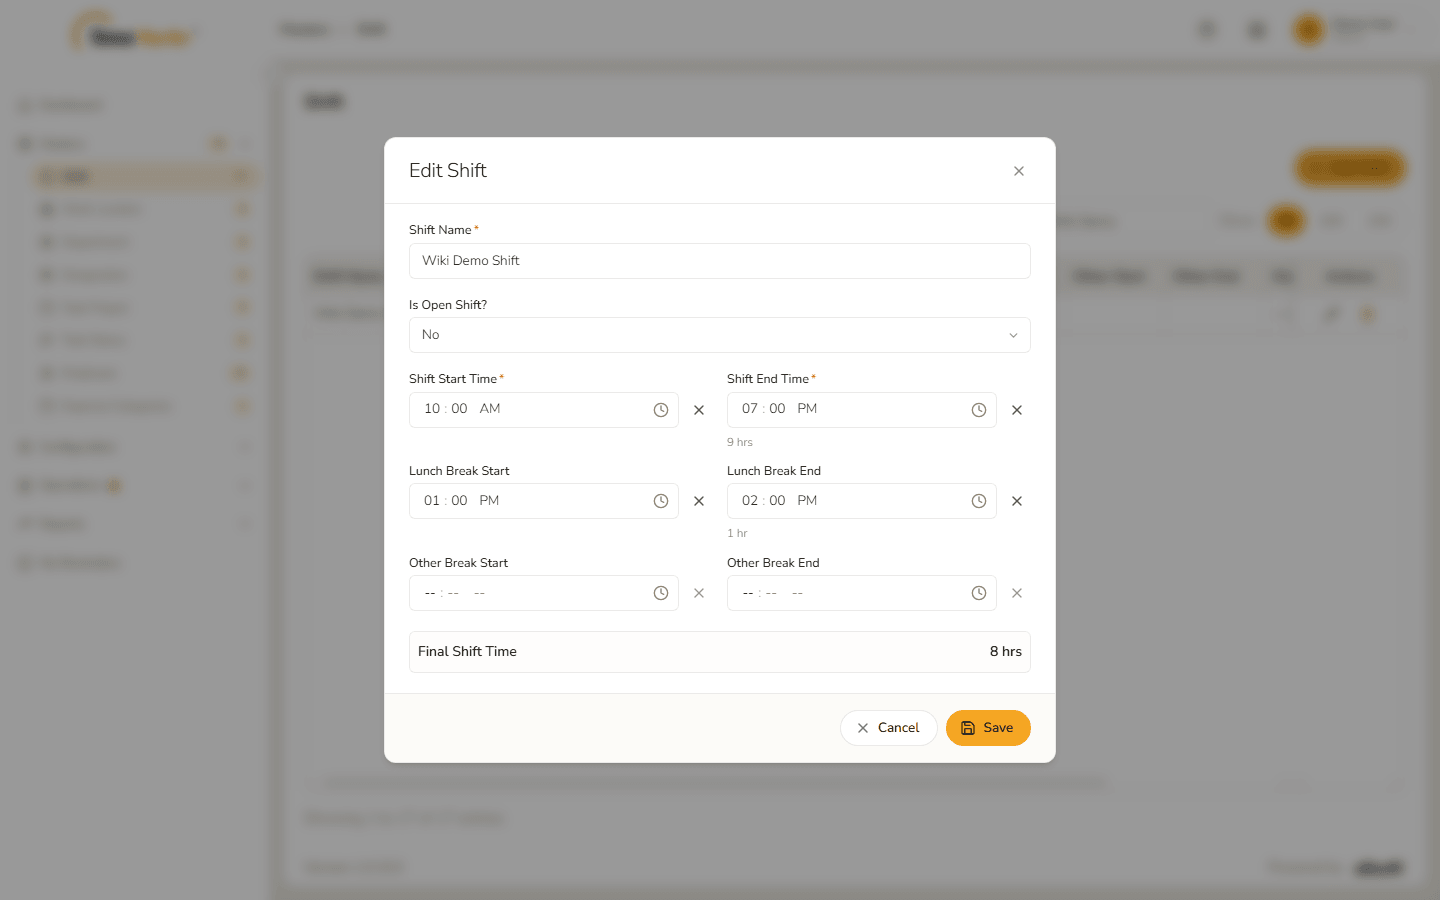The width and height of the screenshot is (1440, 900).
Task: Clear the Lunch Break Start value
Action: click(699, 501)
